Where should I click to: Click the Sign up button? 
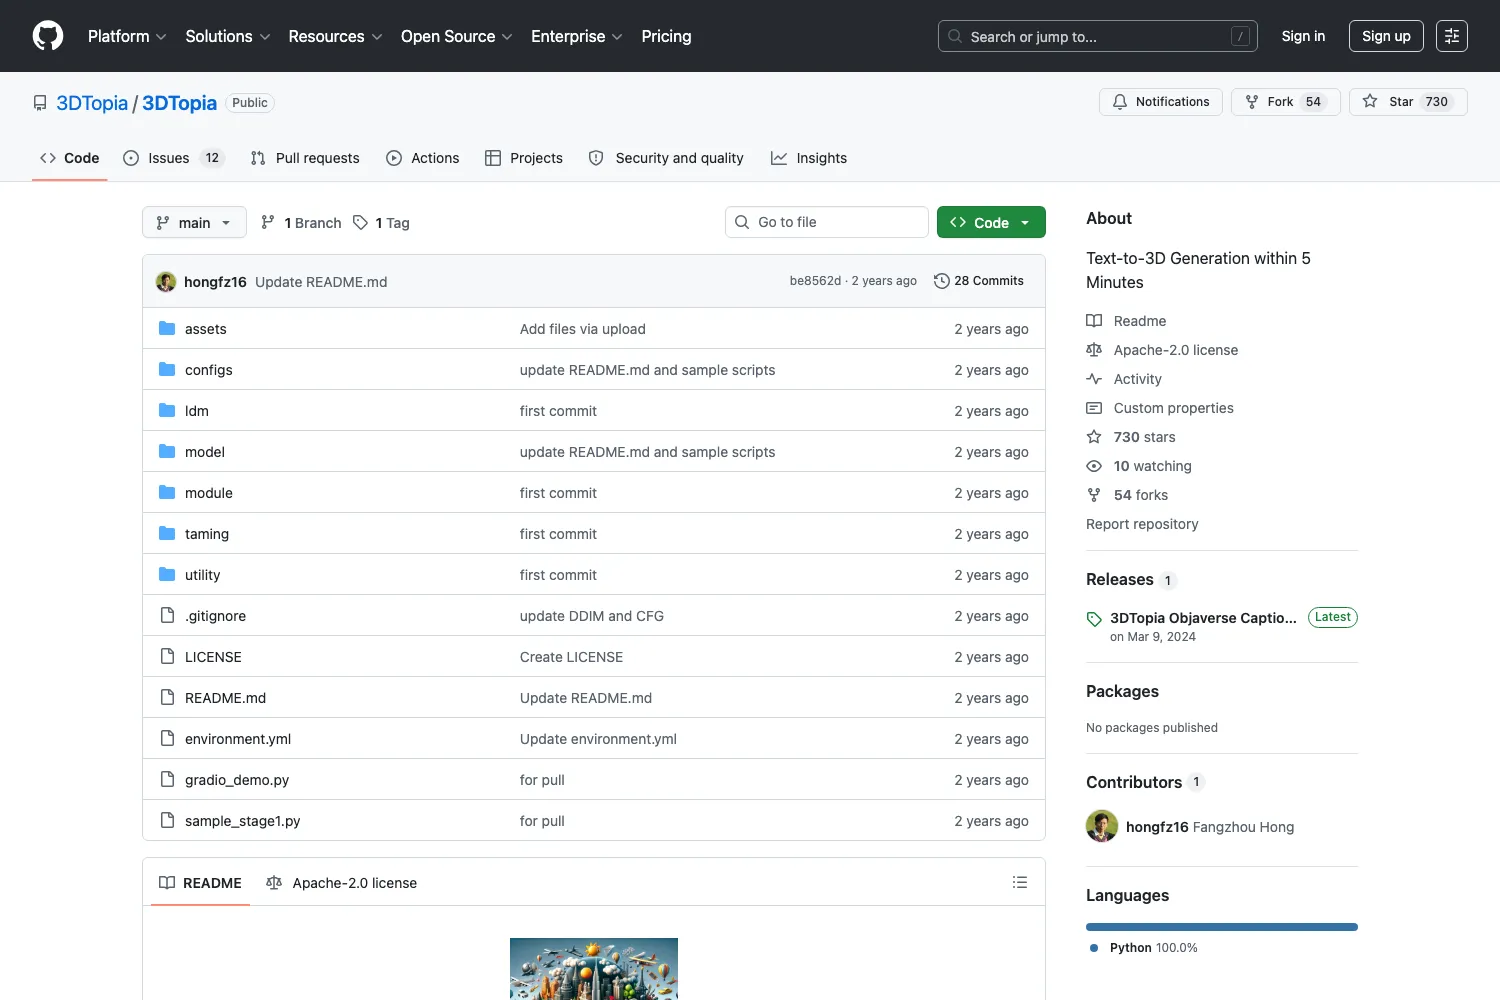coord(1386,36)
